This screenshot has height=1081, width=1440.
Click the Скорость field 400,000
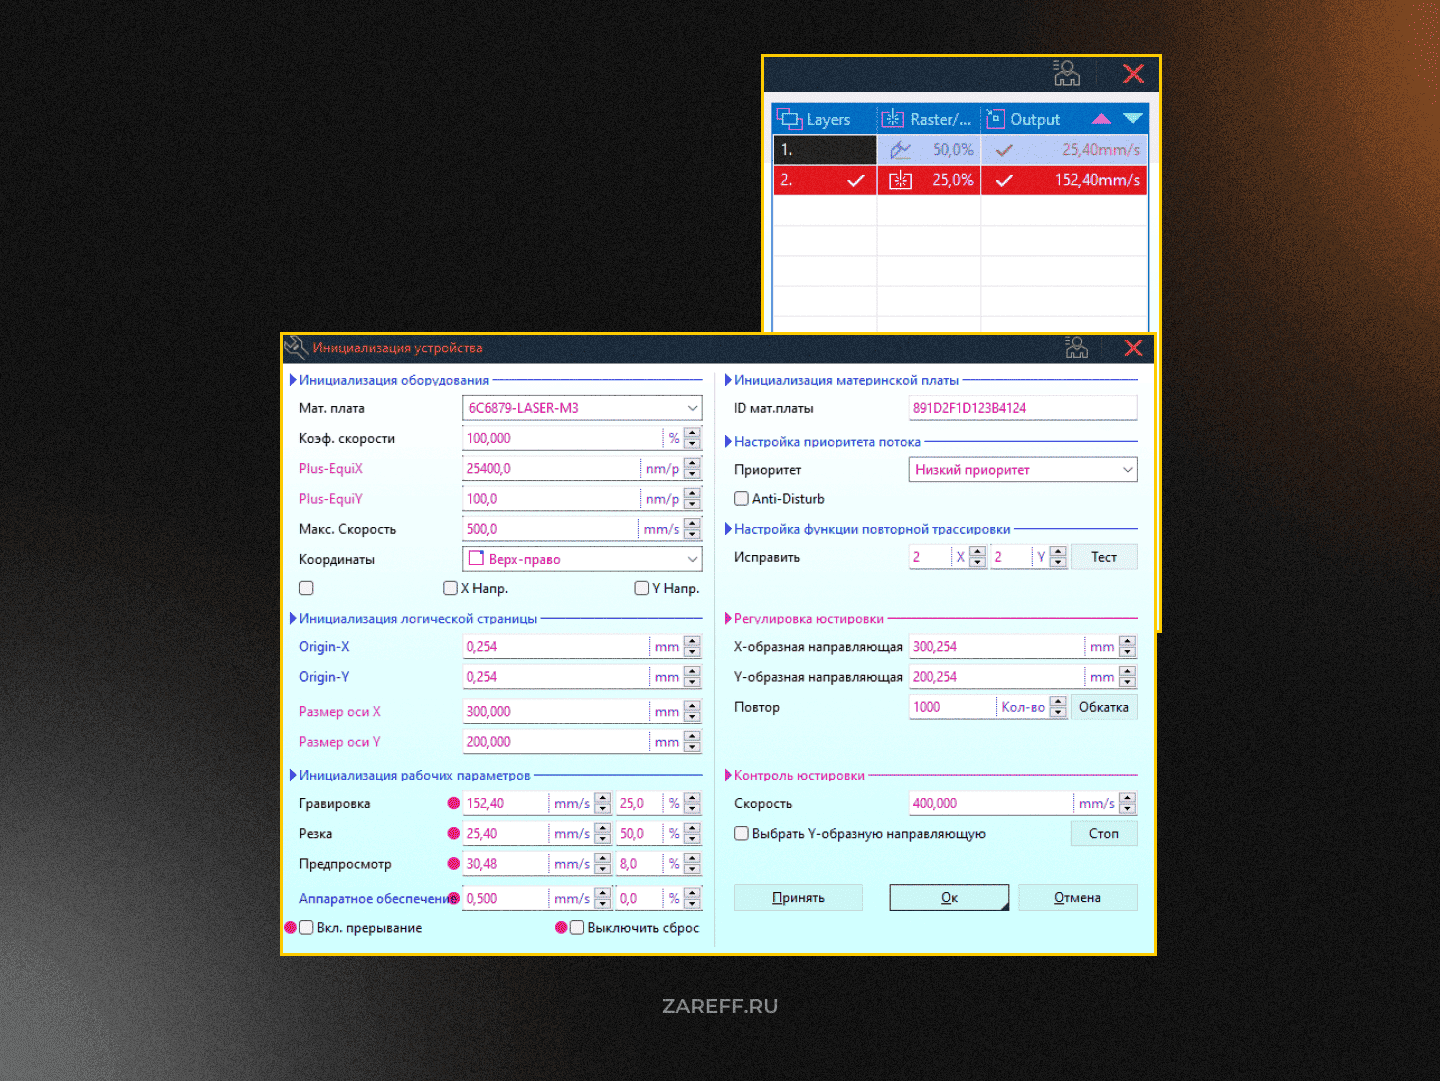[x=990, y=803]
